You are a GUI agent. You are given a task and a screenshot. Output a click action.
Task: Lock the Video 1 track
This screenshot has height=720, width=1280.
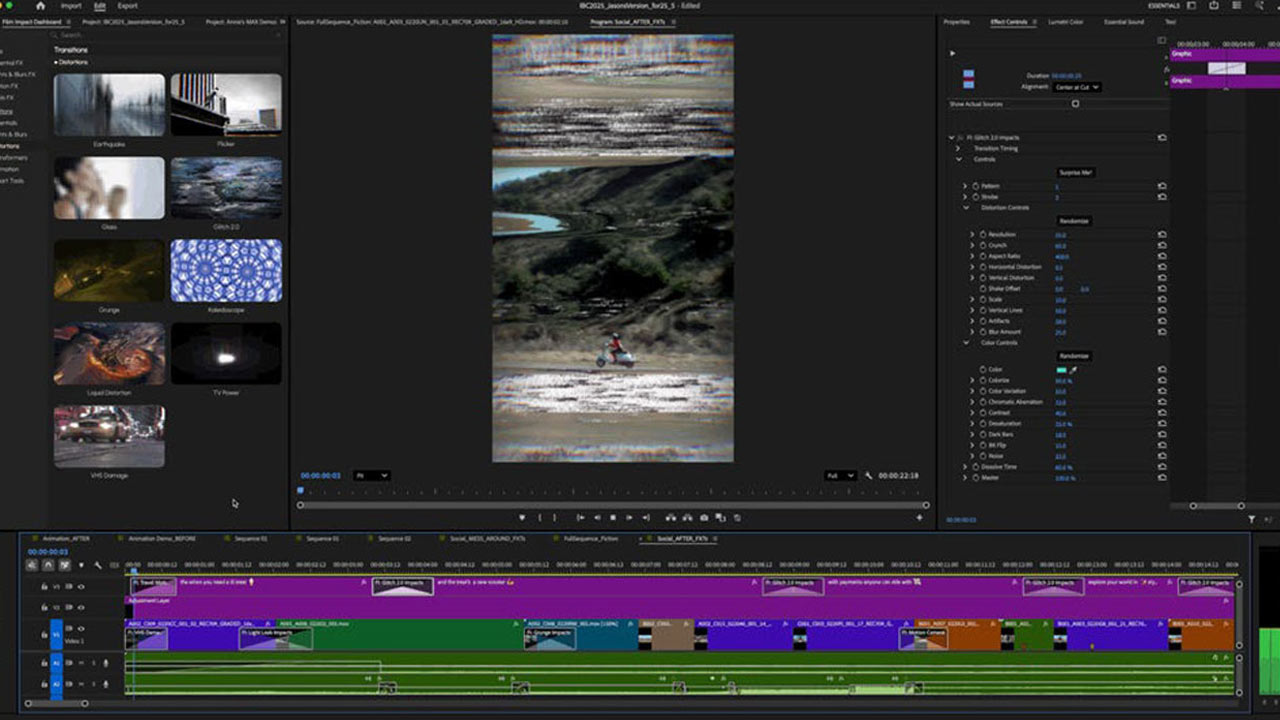pos(44,635)
